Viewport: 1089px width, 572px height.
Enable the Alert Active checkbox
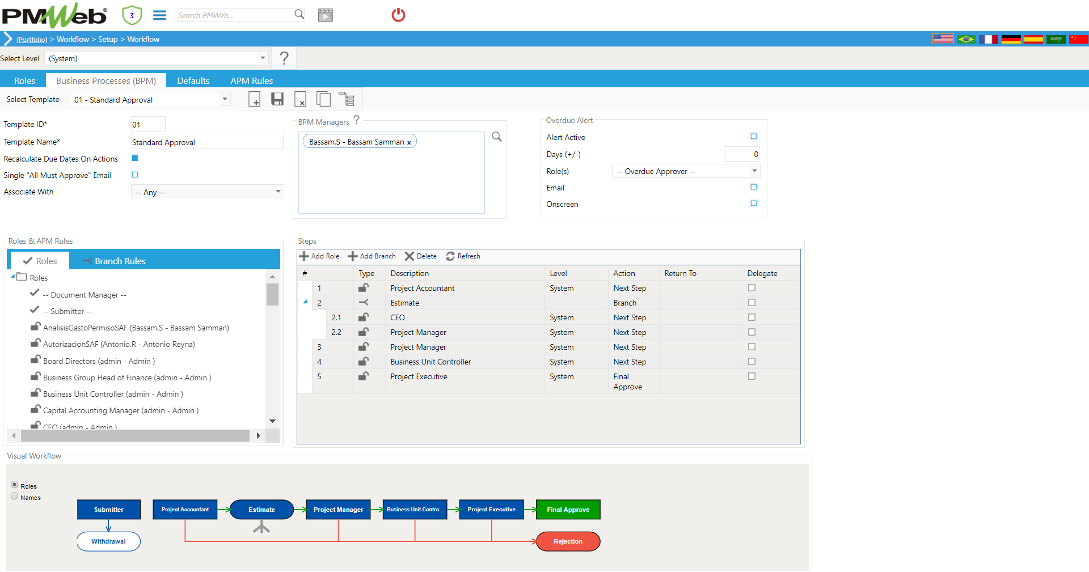click(754, 137)
